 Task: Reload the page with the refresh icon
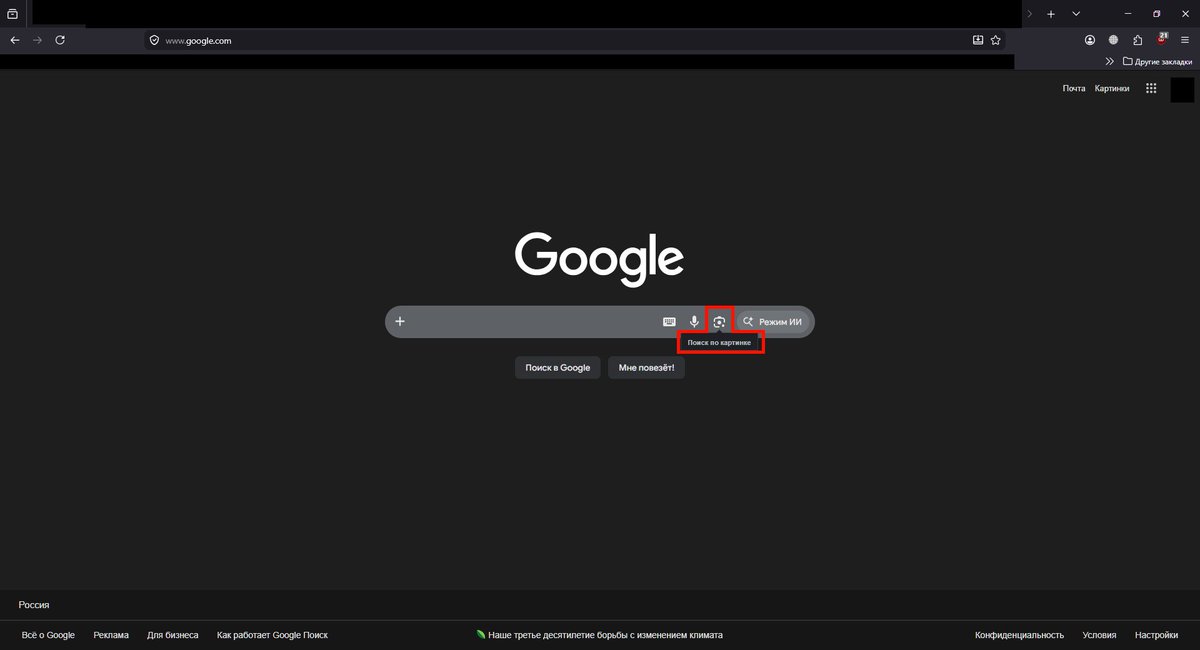click(60, 40)
